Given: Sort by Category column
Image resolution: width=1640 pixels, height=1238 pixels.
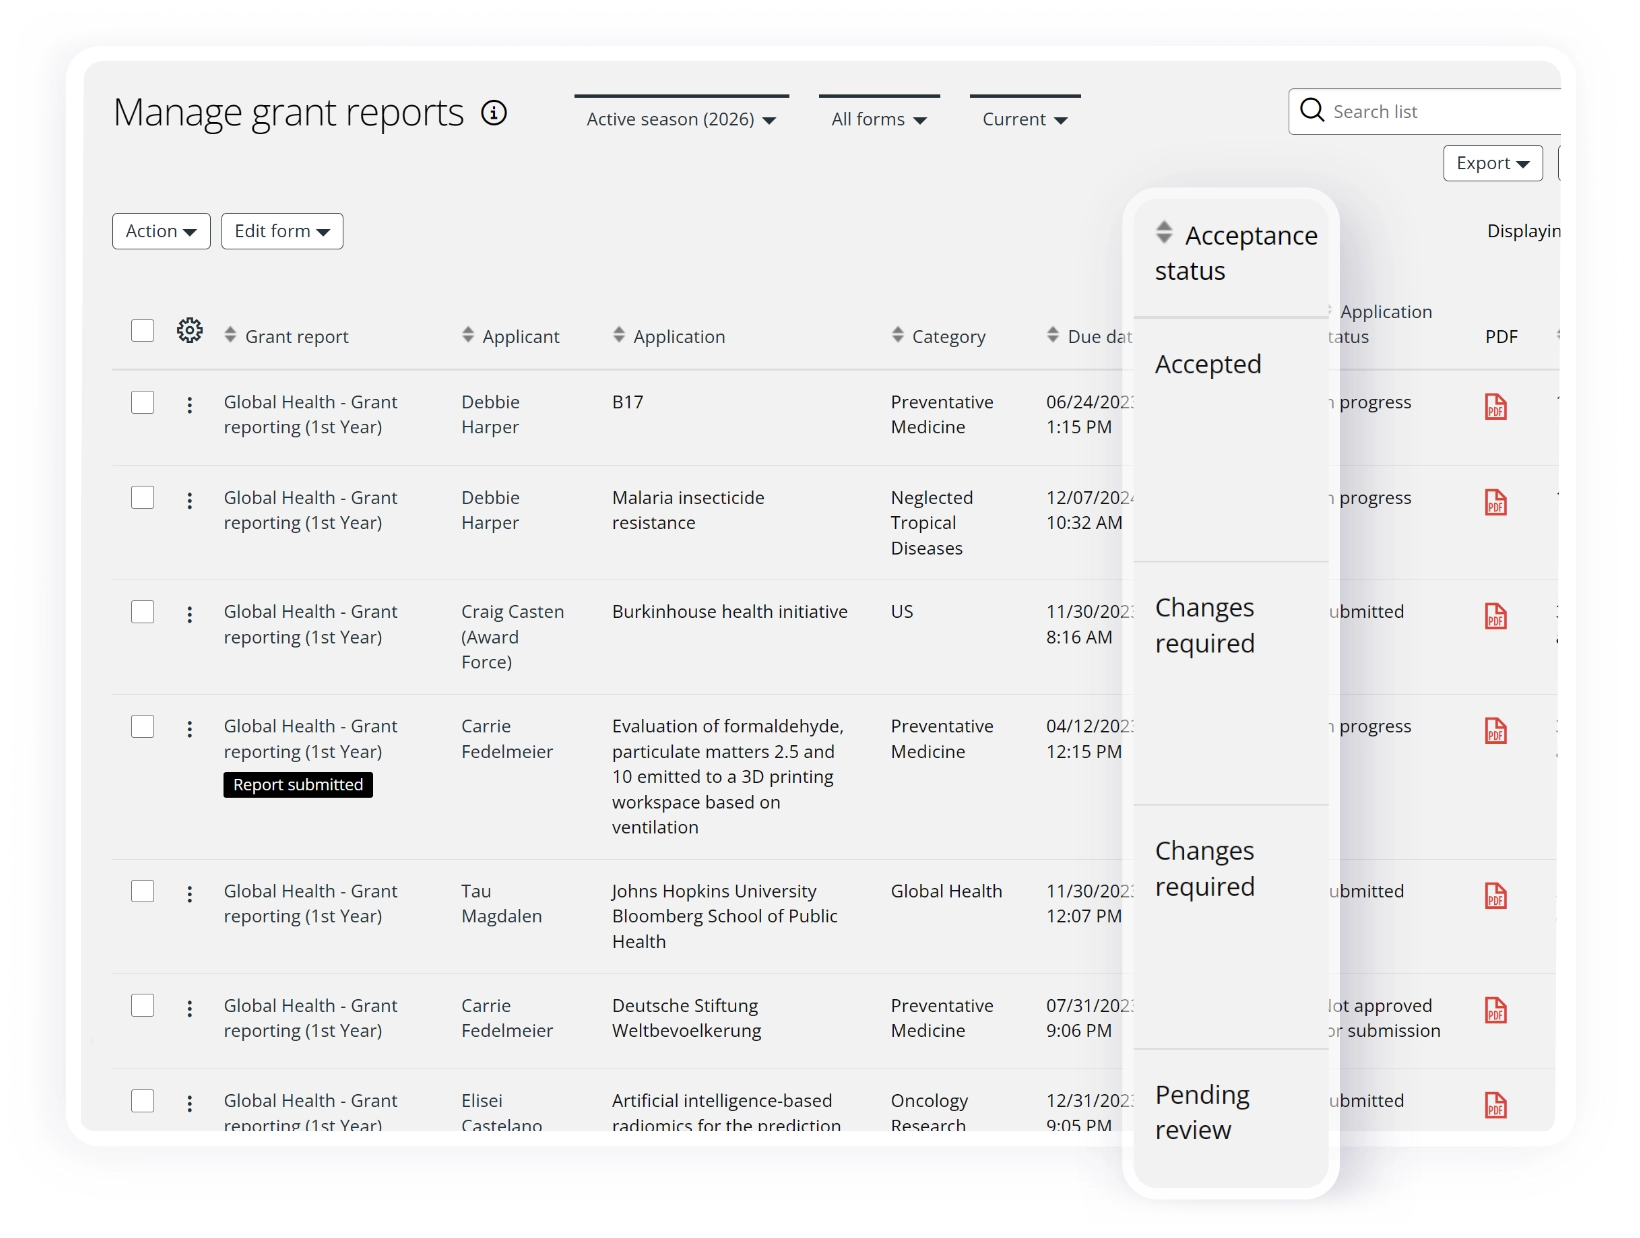Looking at the screenshot, I should (939, 336).
